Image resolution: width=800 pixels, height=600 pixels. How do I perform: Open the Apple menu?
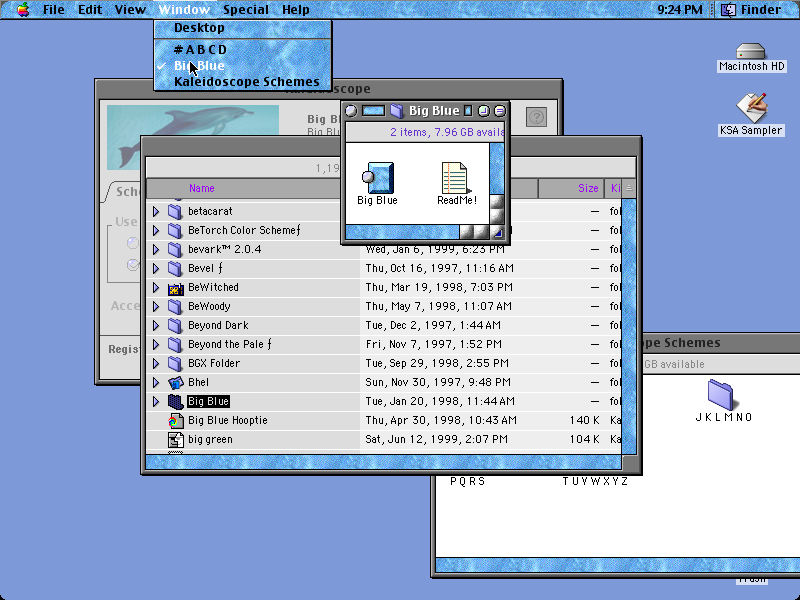point(23,9)
